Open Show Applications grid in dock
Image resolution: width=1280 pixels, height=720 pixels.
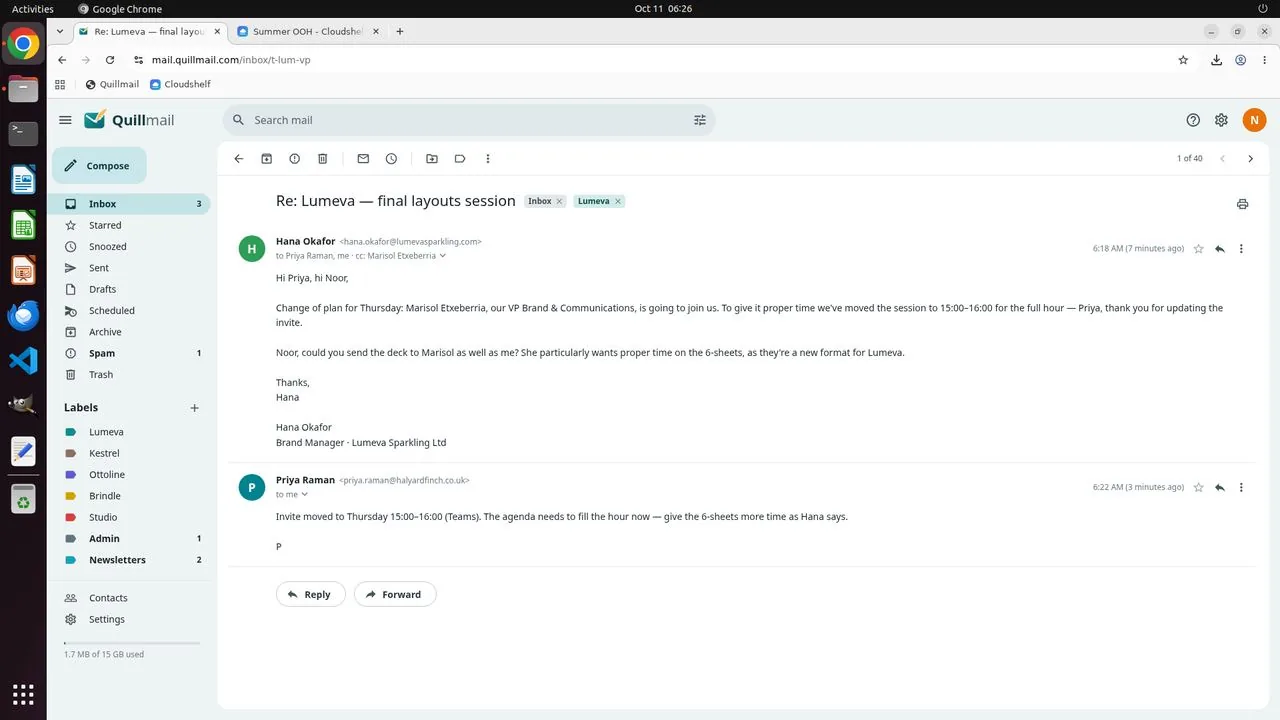coord(23,694)
